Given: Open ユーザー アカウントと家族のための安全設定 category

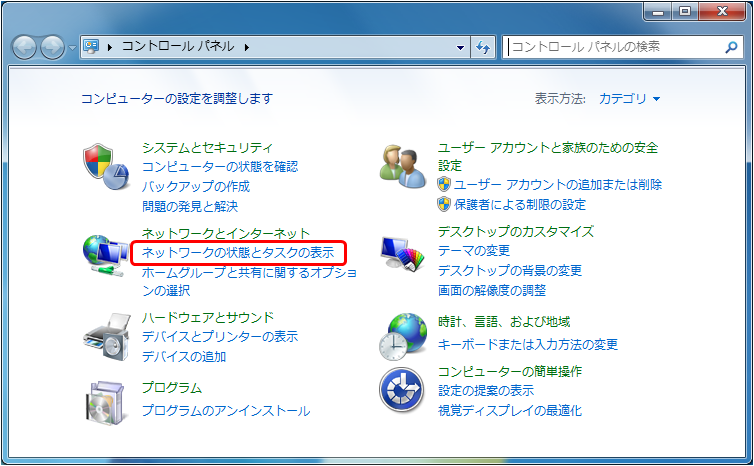Looking at the screenshot, I should [x=548, y=156].
